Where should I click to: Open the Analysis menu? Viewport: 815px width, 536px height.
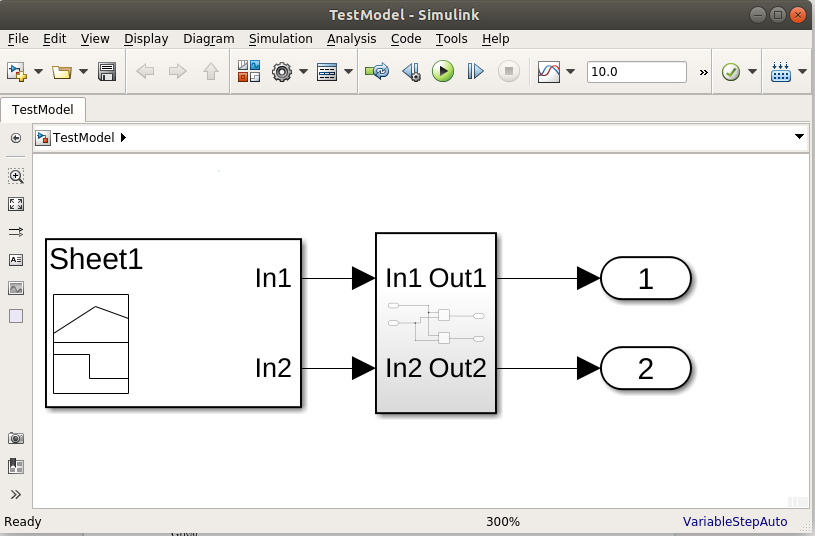click(351, 39)
